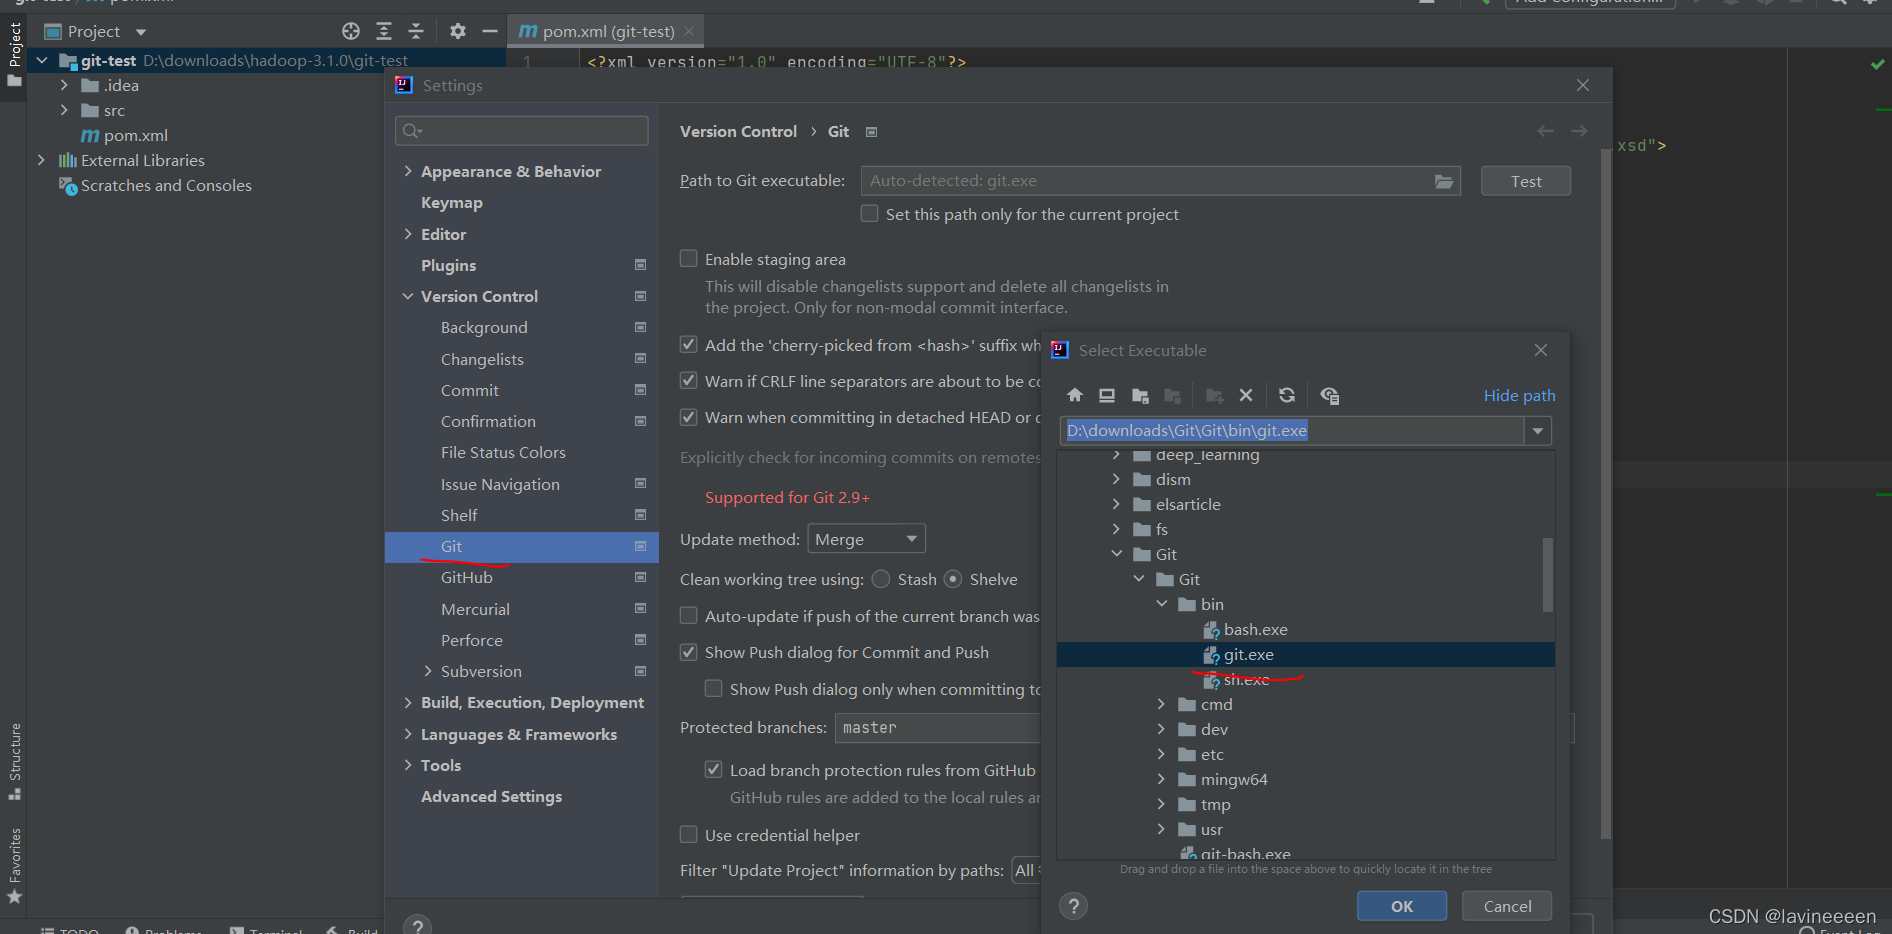1892x934 pixels.
Task: Navigate back in Settings history
Action: pos(1546,131)
